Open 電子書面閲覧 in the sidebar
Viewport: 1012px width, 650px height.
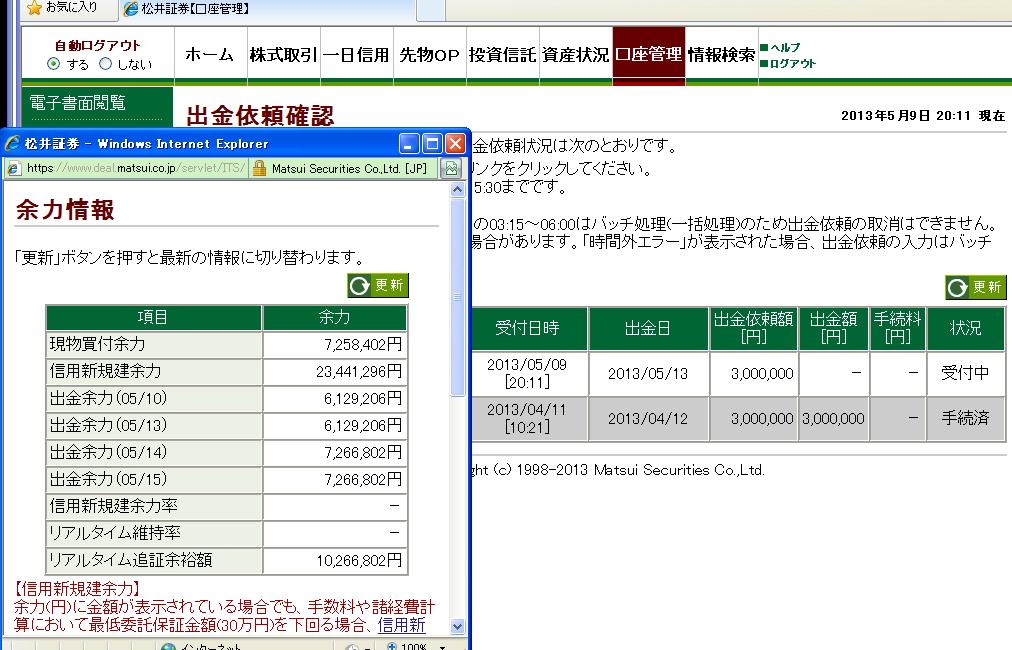click(78, 102)
